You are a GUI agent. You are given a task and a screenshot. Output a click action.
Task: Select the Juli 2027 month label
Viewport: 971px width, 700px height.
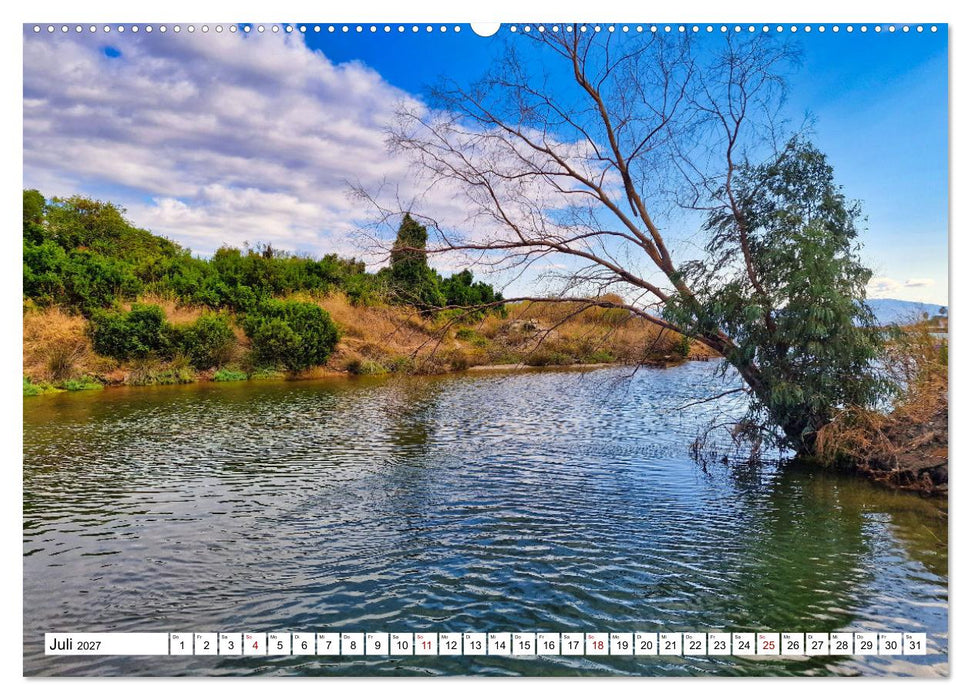[x=75, y=645]
